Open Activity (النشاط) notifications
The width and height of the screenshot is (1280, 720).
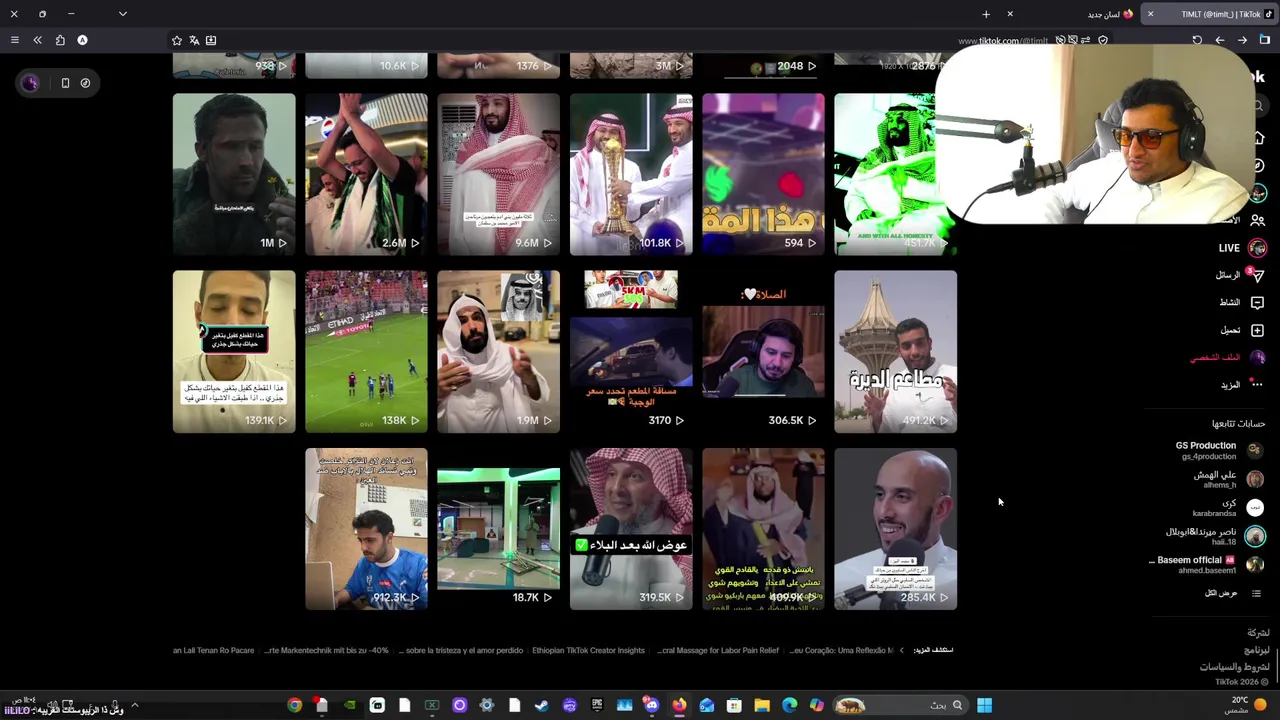click(x=1240, y=302)
